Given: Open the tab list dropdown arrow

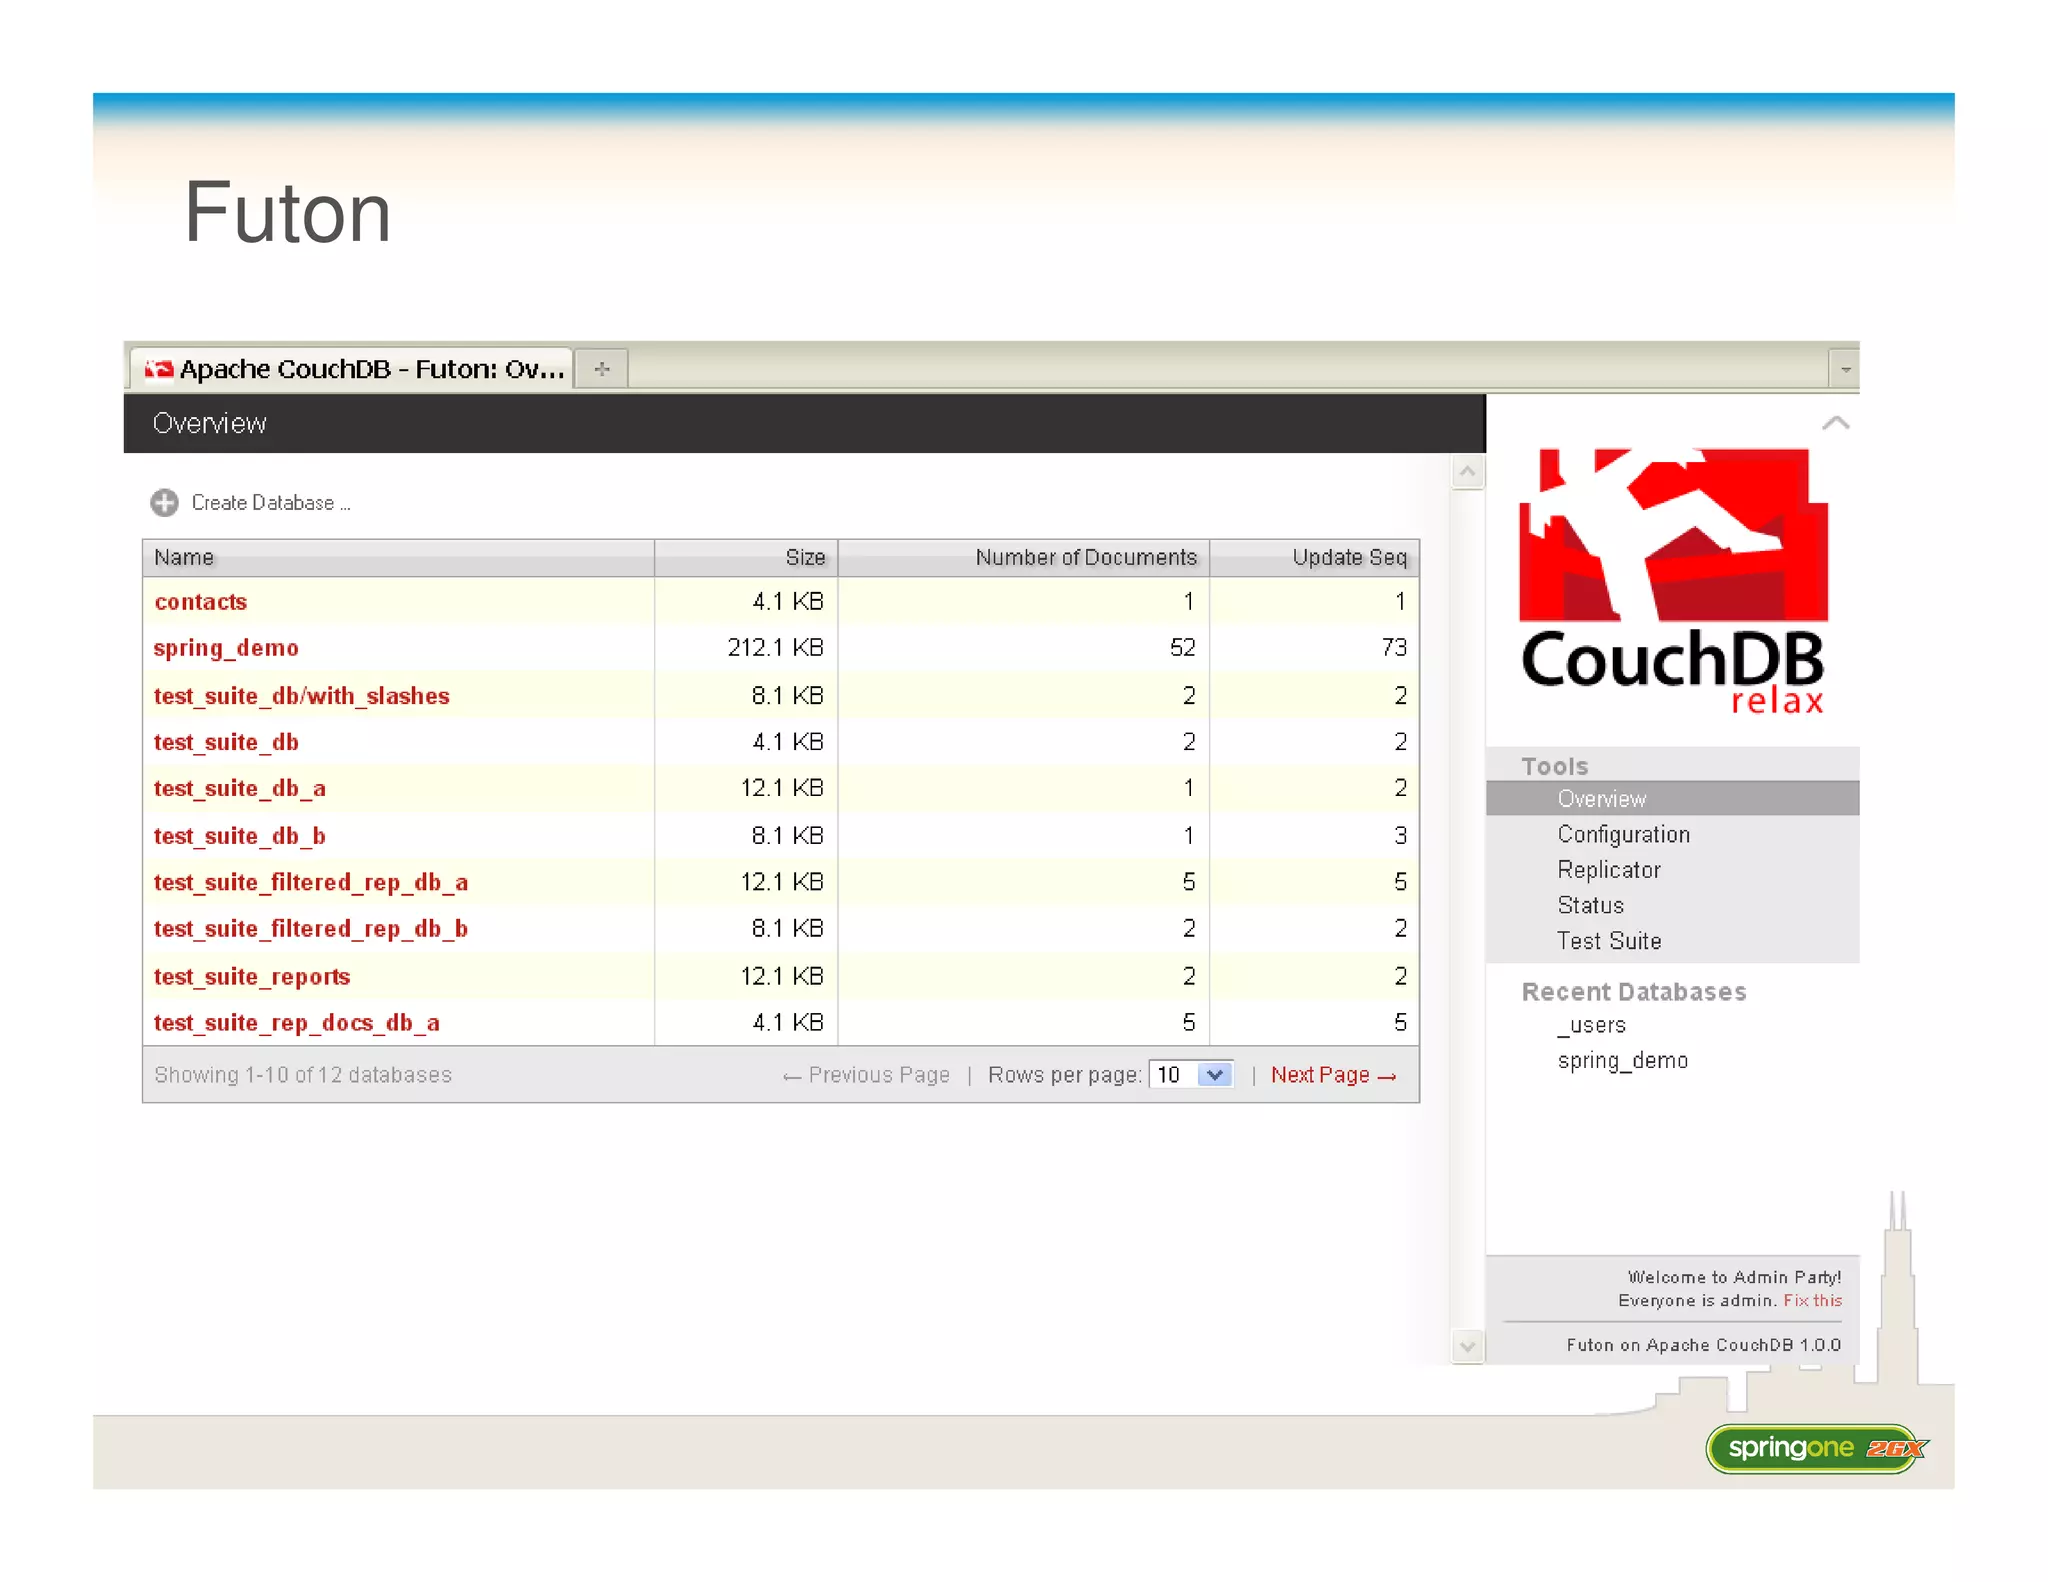Looking at the screenshot, I should [x=1845, y=369].
